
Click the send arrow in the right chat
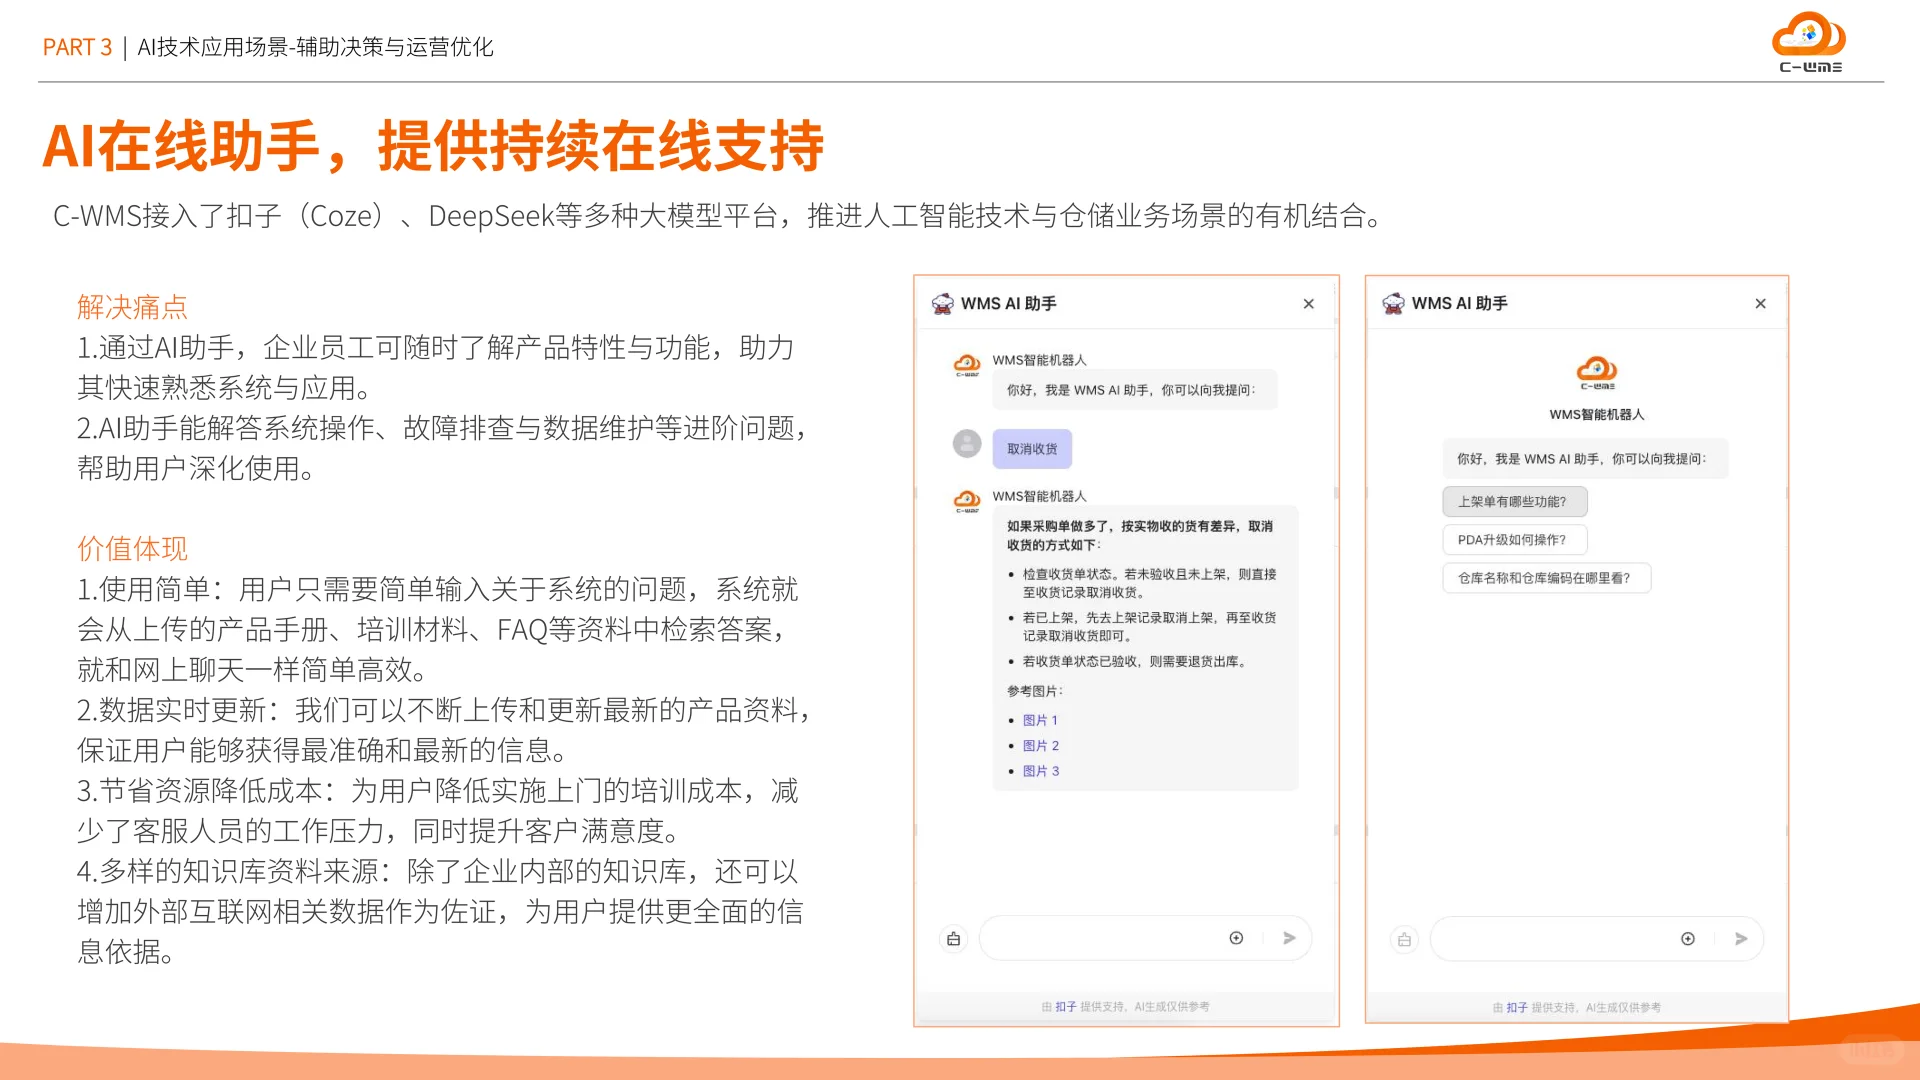(x=1741, y=939)
